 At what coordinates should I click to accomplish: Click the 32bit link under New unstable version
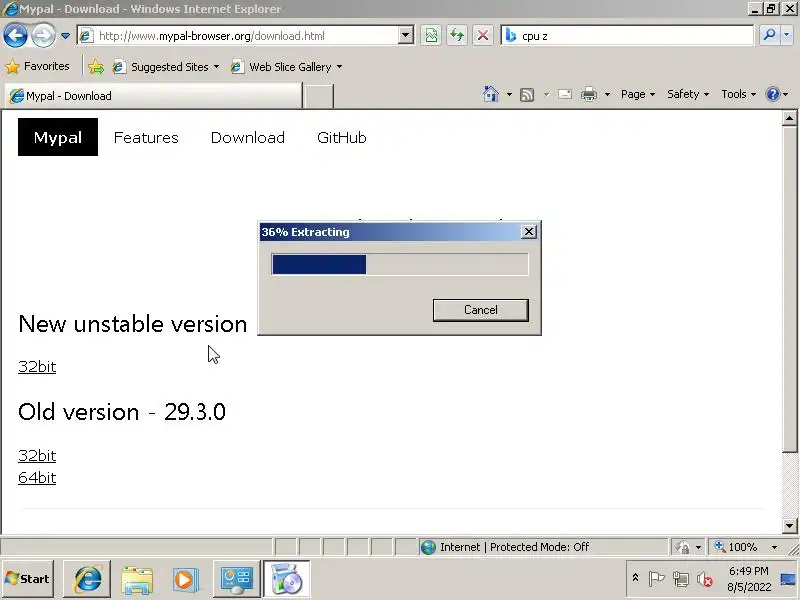[x=37, y=367]
